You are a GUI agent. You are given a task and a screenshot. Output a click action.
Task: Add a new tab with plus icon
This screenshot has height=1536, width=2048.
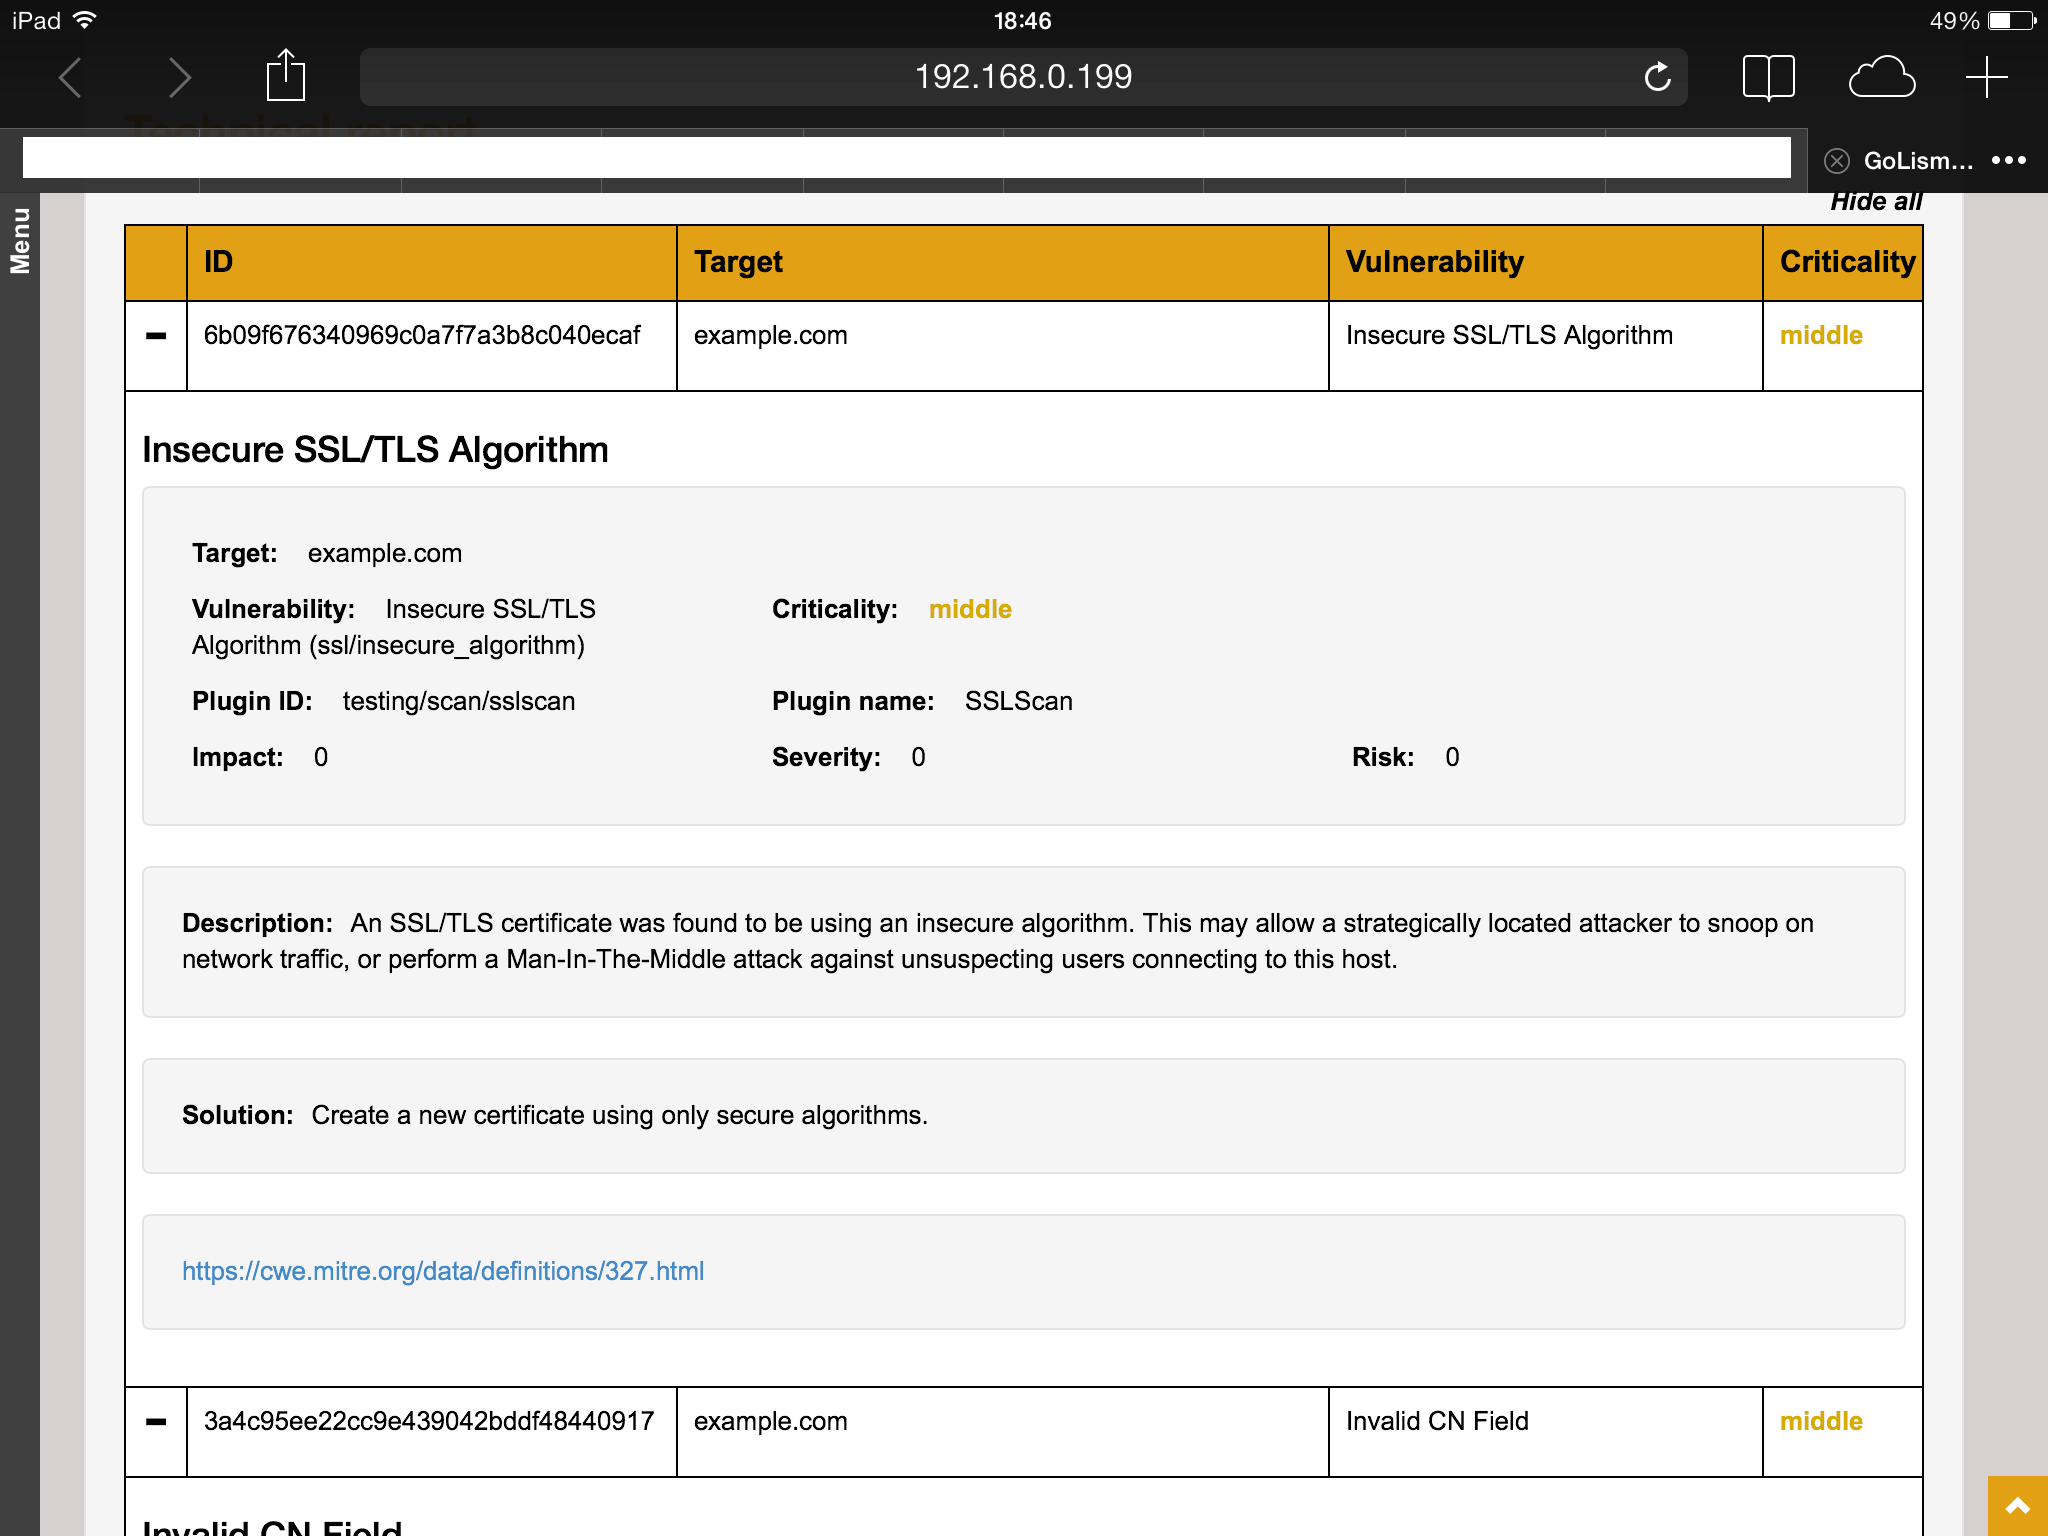(x=1986, y=77)
